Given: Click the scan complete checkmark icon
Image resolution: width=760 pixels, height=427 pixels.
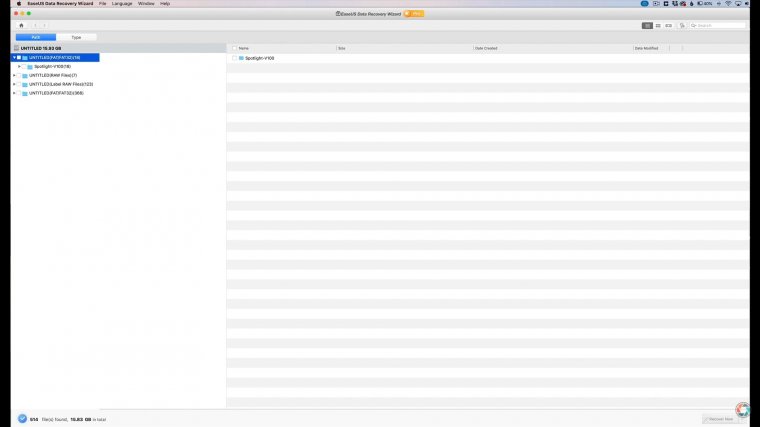Looking at the screenshot, I should pyautogui.click(x=22, y=419).
